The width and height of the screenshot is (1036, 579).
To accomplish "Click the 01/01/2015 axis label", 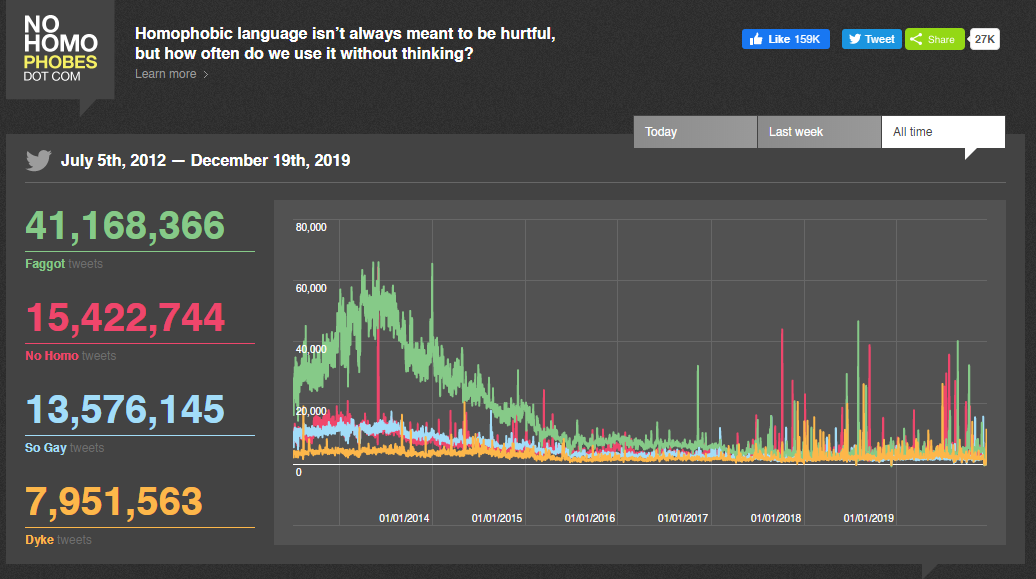I will (x=497, y=518).
